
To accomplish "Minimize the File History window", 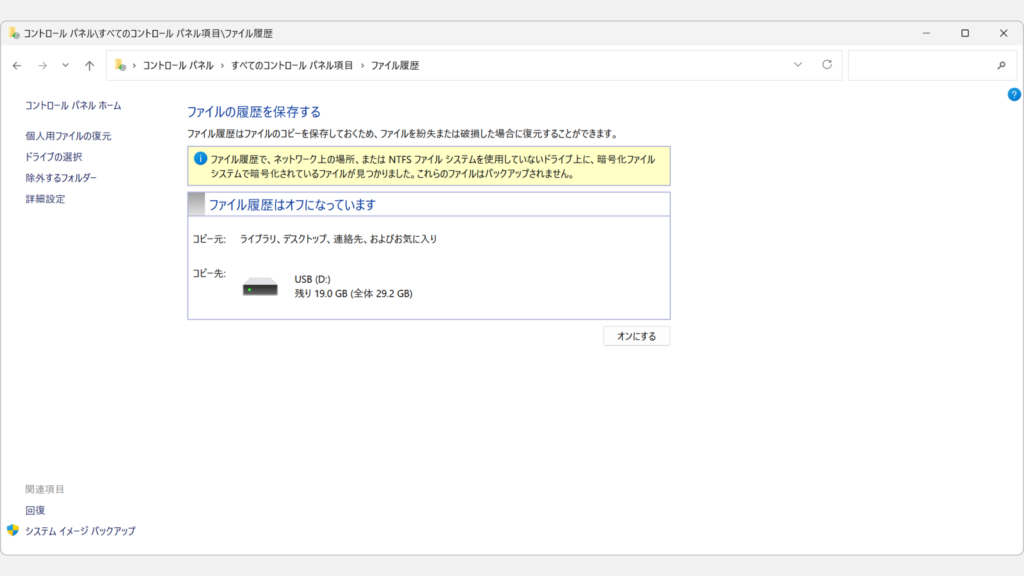I will pyautogui.click(x=926, y=33).
